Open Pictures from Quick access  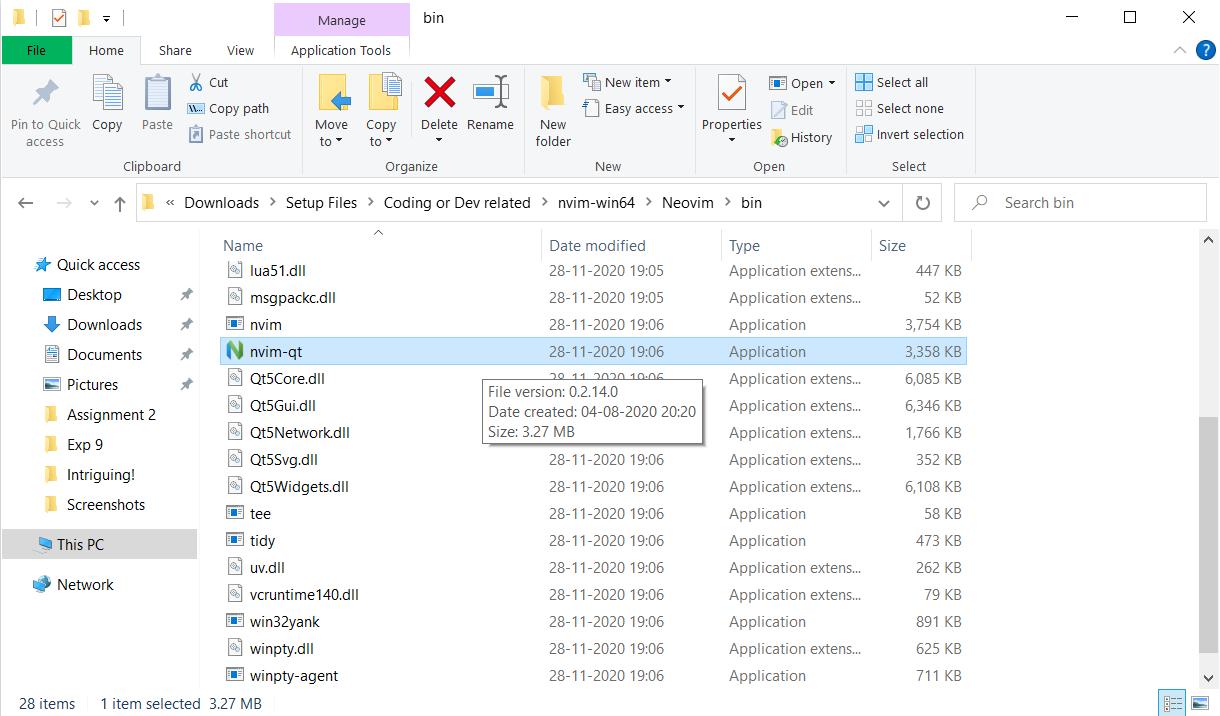92,384
